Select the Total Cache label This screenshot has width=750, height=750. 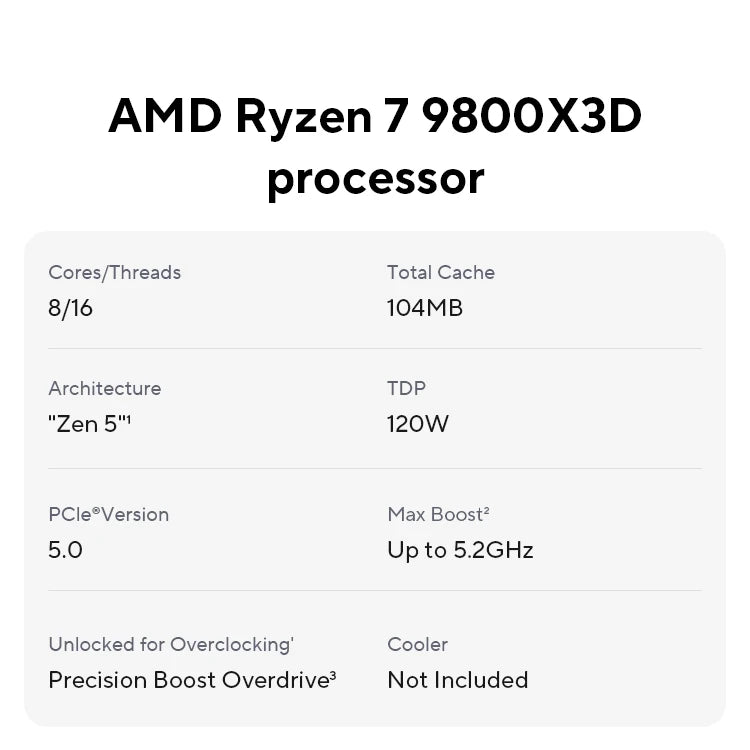440,272
